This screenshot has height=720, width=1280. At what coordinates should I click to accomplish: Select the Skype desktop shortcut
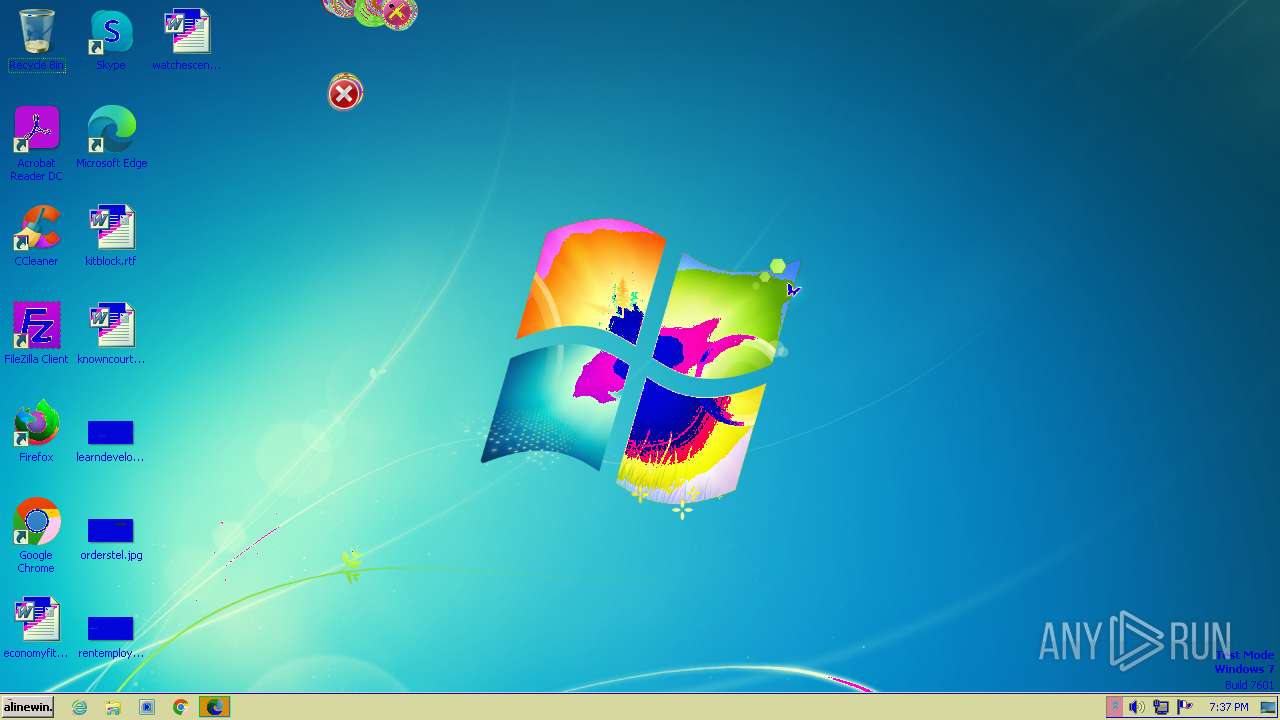(111, 40)
